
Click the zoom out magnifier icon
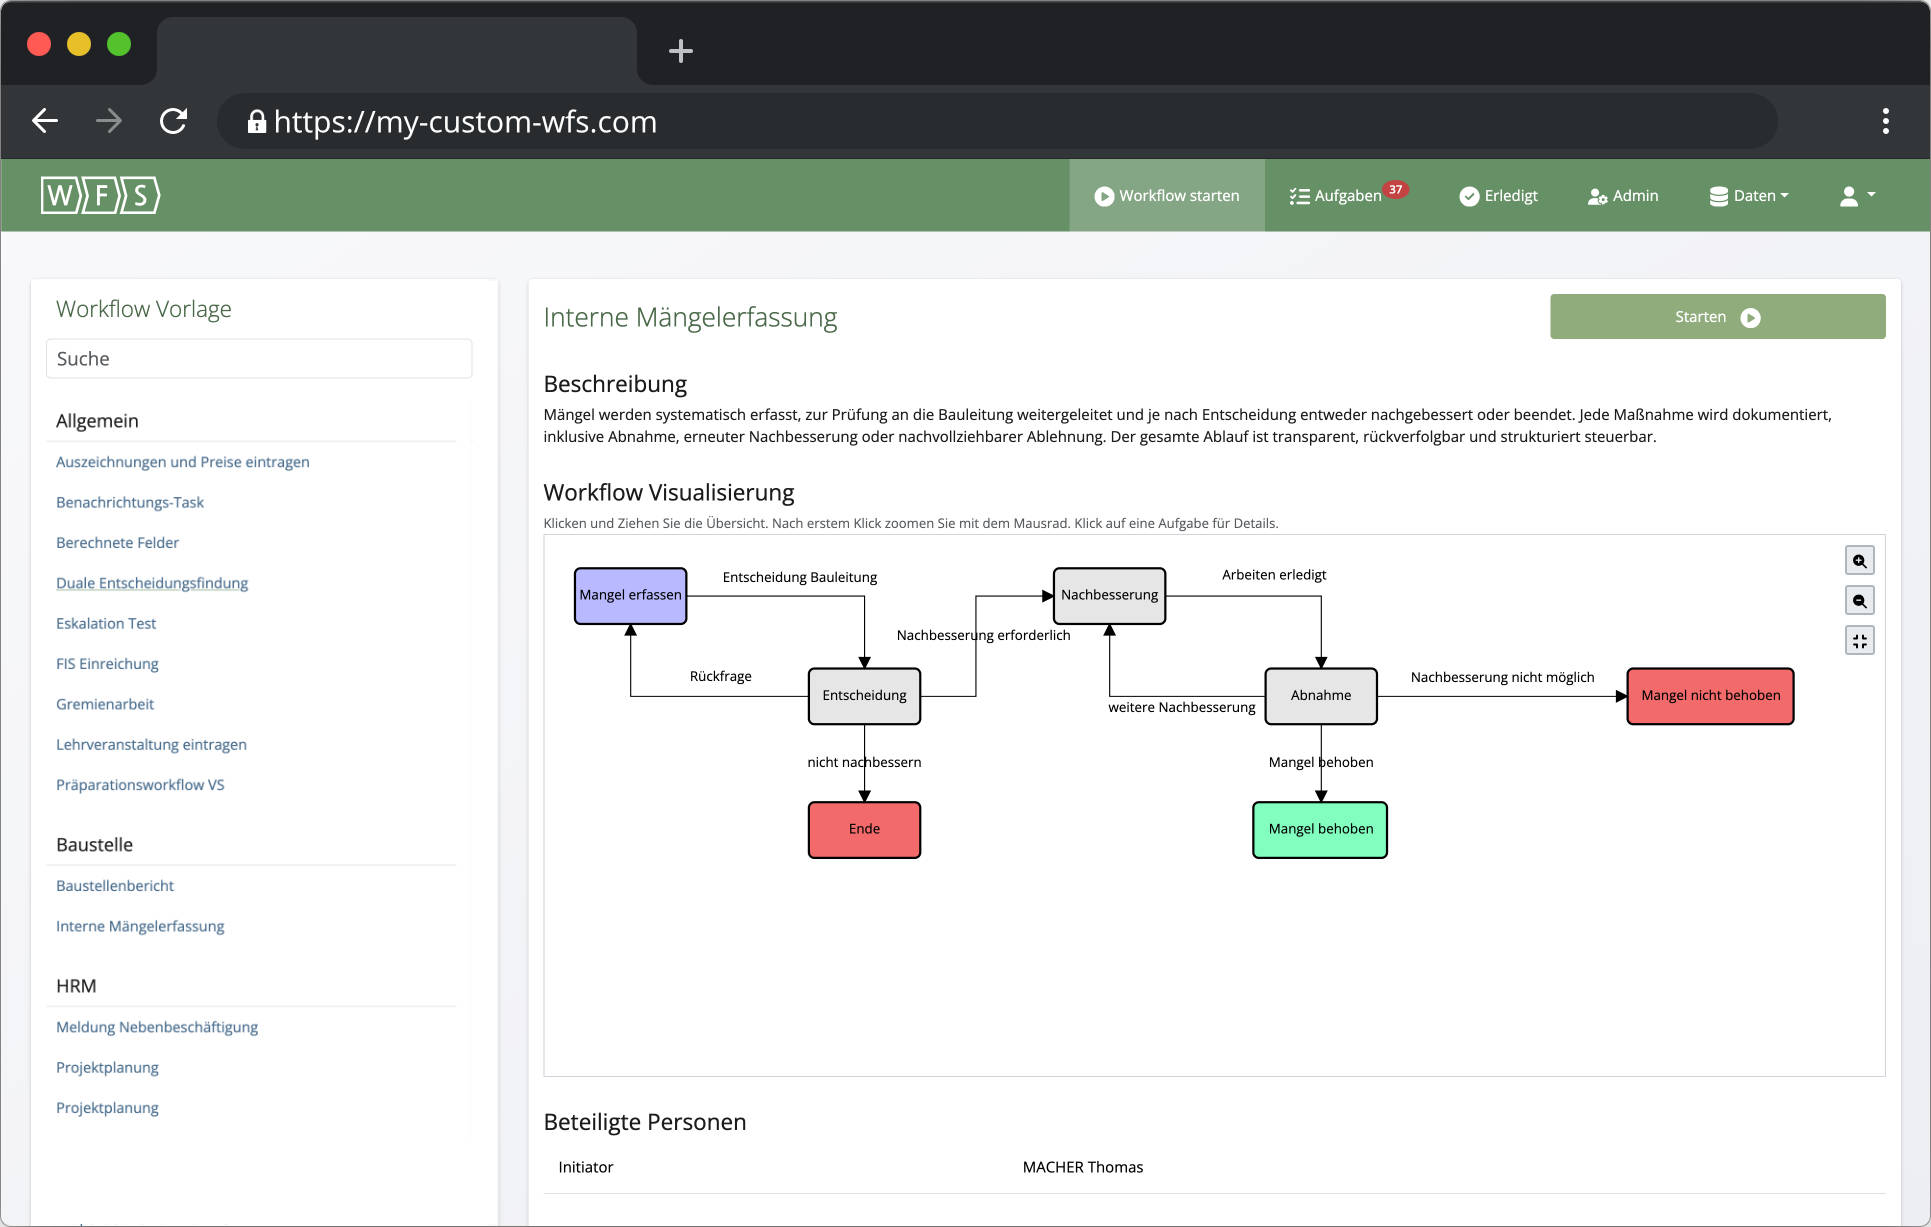[1859, 601]
